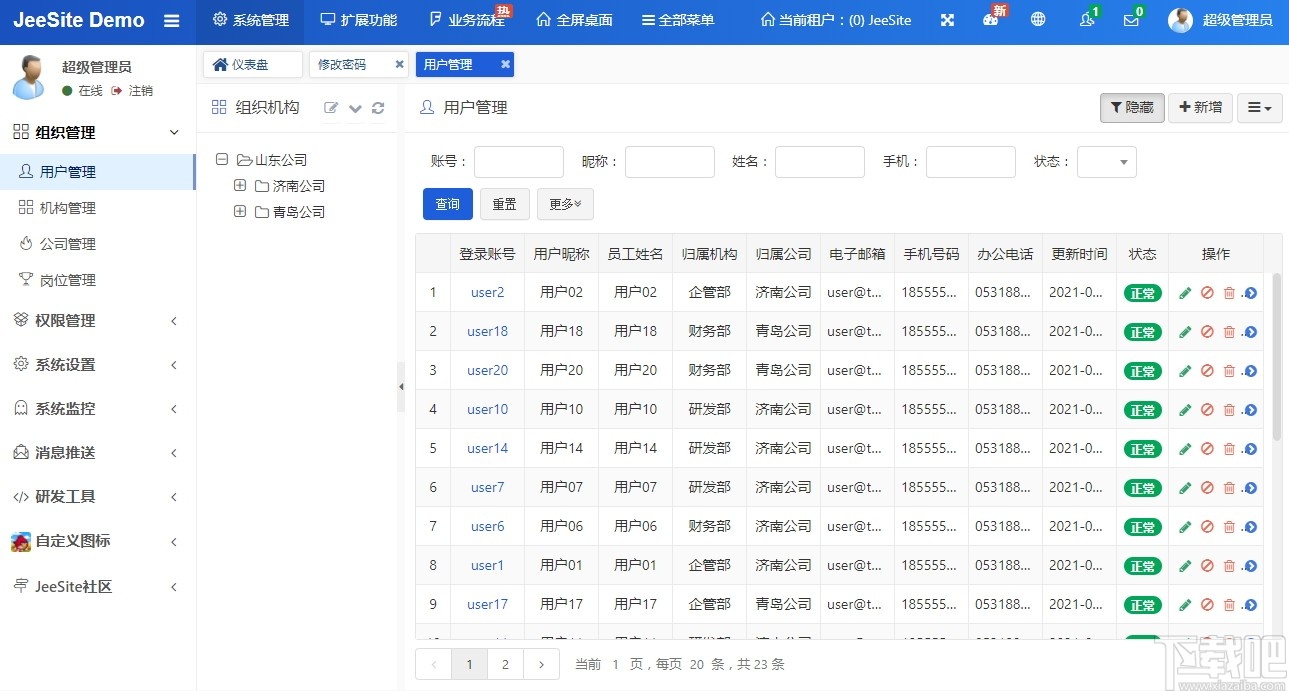This screenshot has height=691, width=1289.
Task: Toggle the 正常 status badge on user10
Action: [x=1142, y=409]
